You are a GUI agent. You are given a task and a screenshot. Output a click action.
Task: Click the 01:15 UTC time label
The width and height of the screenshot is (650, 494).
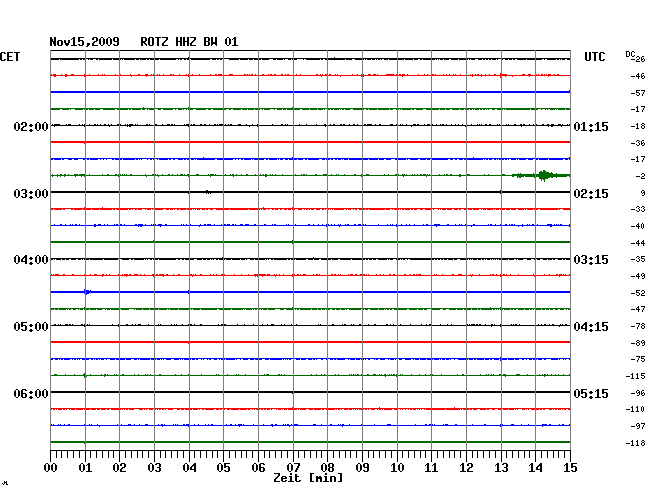click(x=591, y=127)
